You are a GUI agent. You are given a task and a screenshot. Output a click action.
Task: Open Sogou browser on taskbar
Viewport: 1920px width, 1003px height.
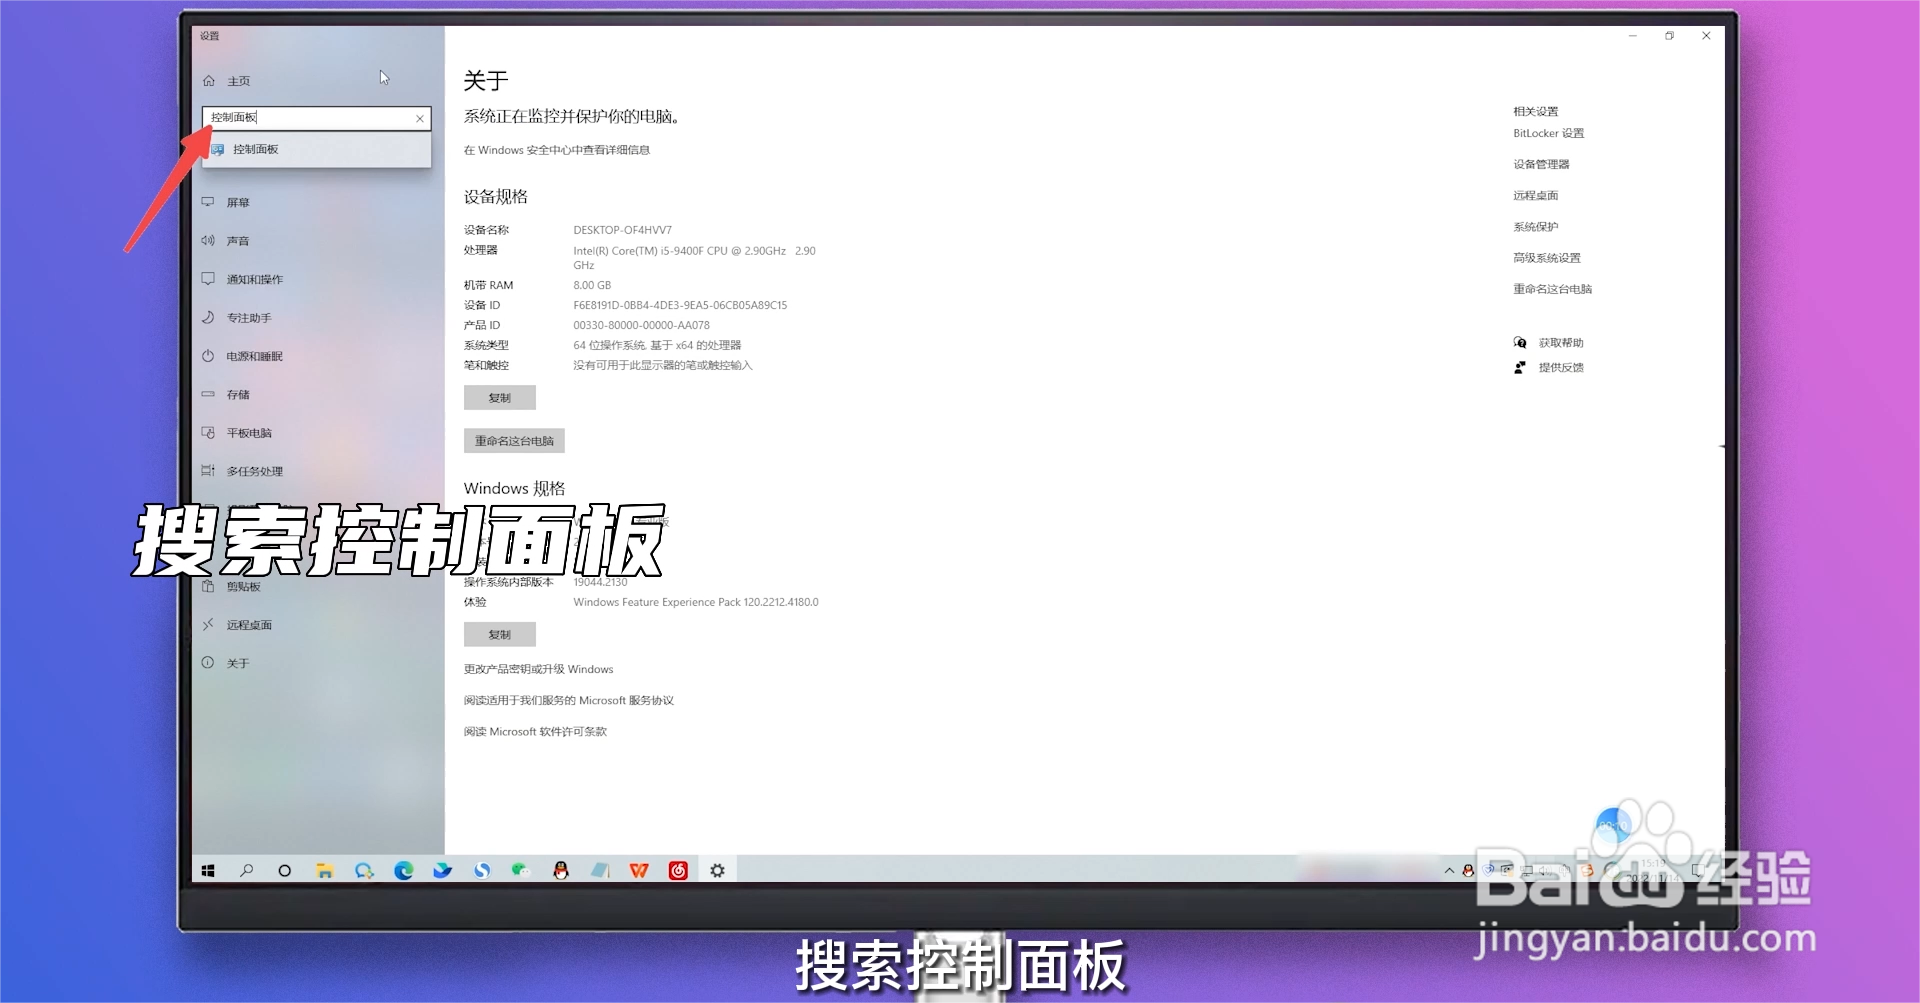point(482,871)
